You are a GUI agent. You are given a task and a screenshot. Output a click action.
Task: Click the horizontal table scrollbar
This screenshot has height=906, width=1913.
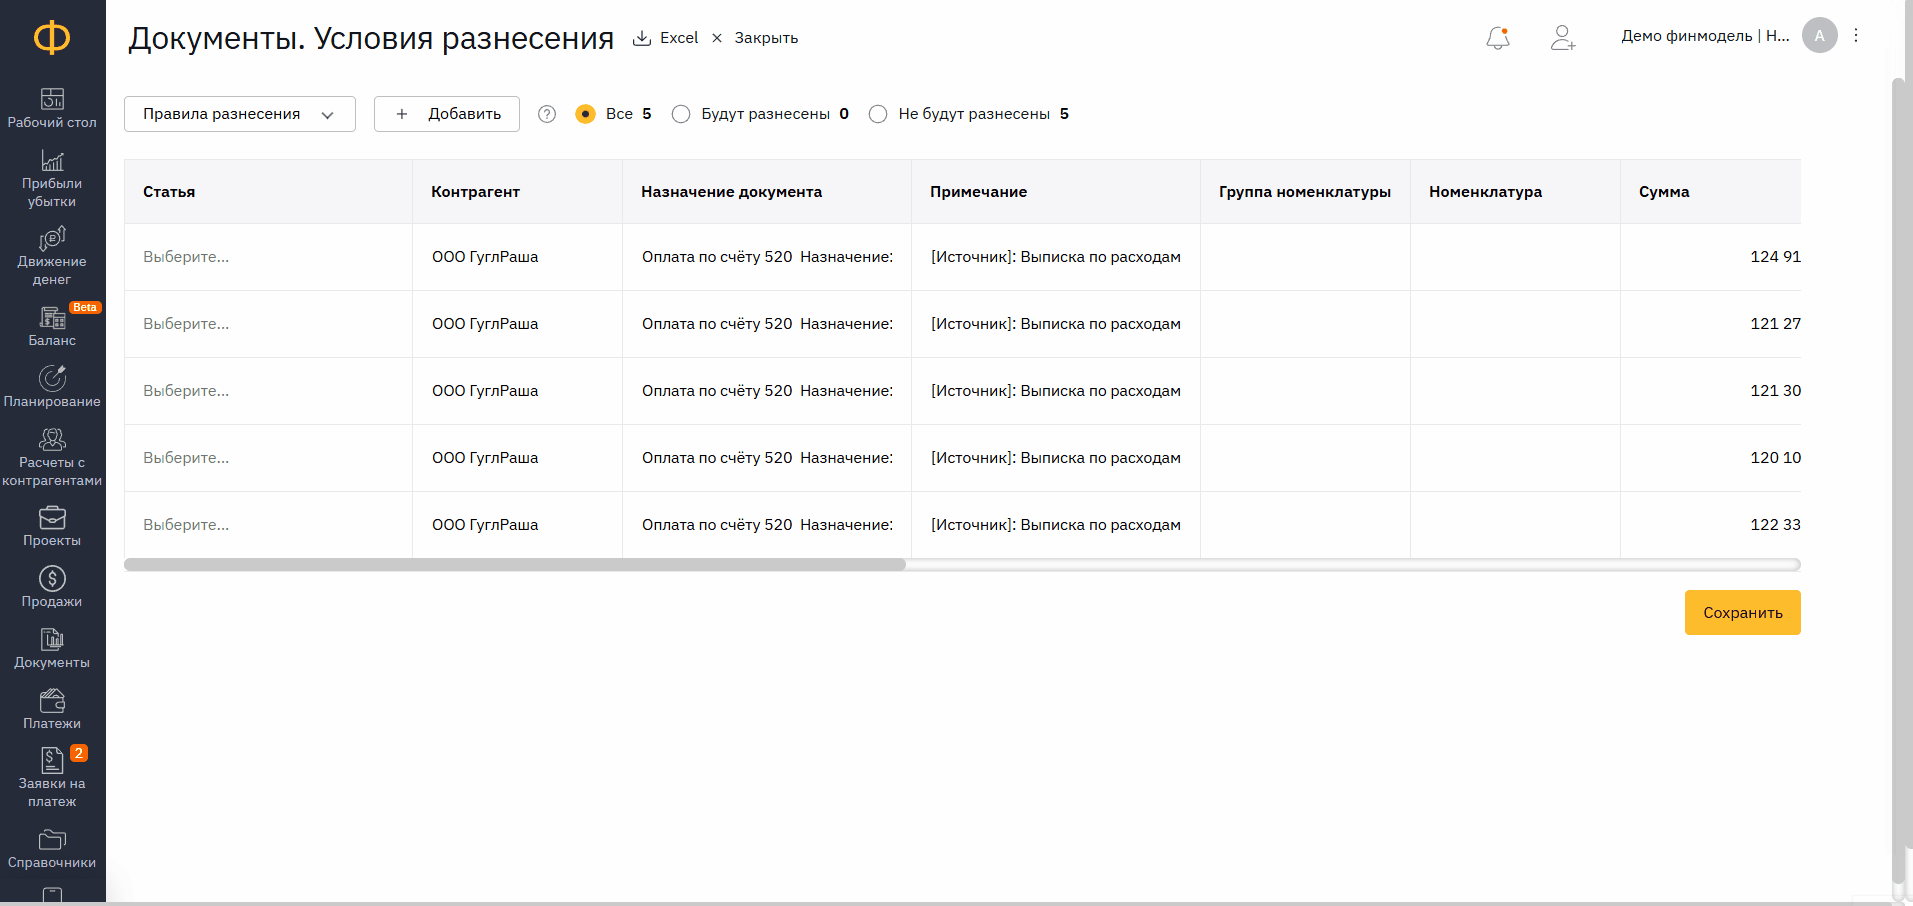[515, 565]
